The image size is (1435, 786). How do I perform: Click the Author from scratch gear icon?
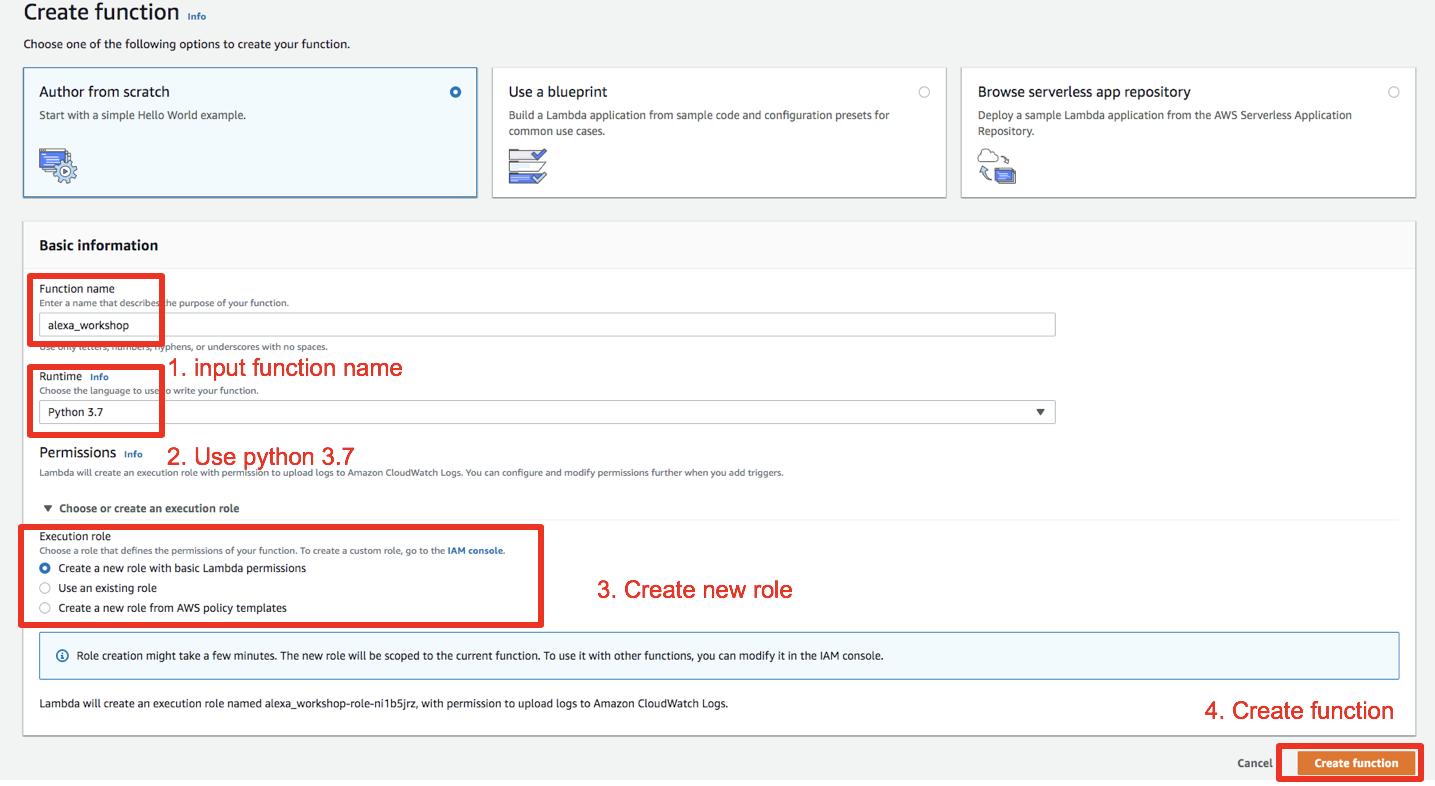click(x=58, y=165)
